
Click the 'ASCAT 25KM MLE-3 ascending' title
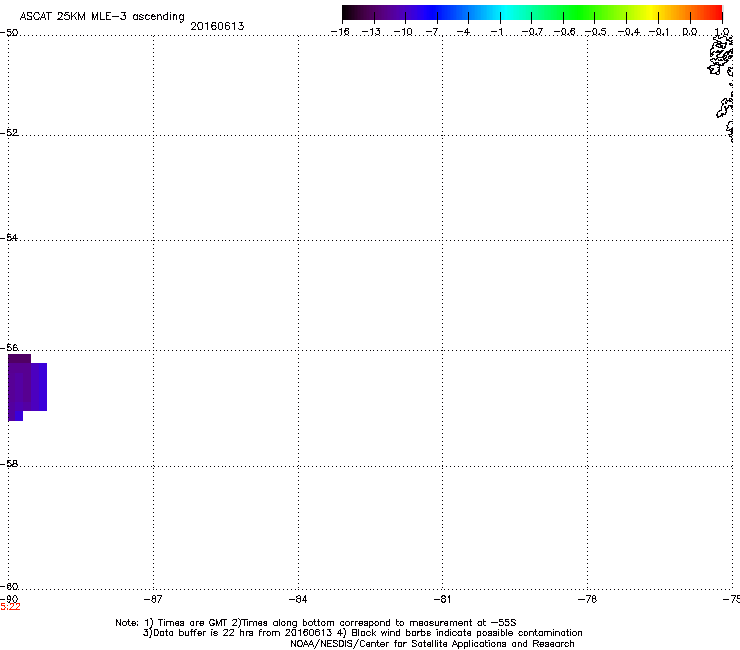click(x=102, y=17)
